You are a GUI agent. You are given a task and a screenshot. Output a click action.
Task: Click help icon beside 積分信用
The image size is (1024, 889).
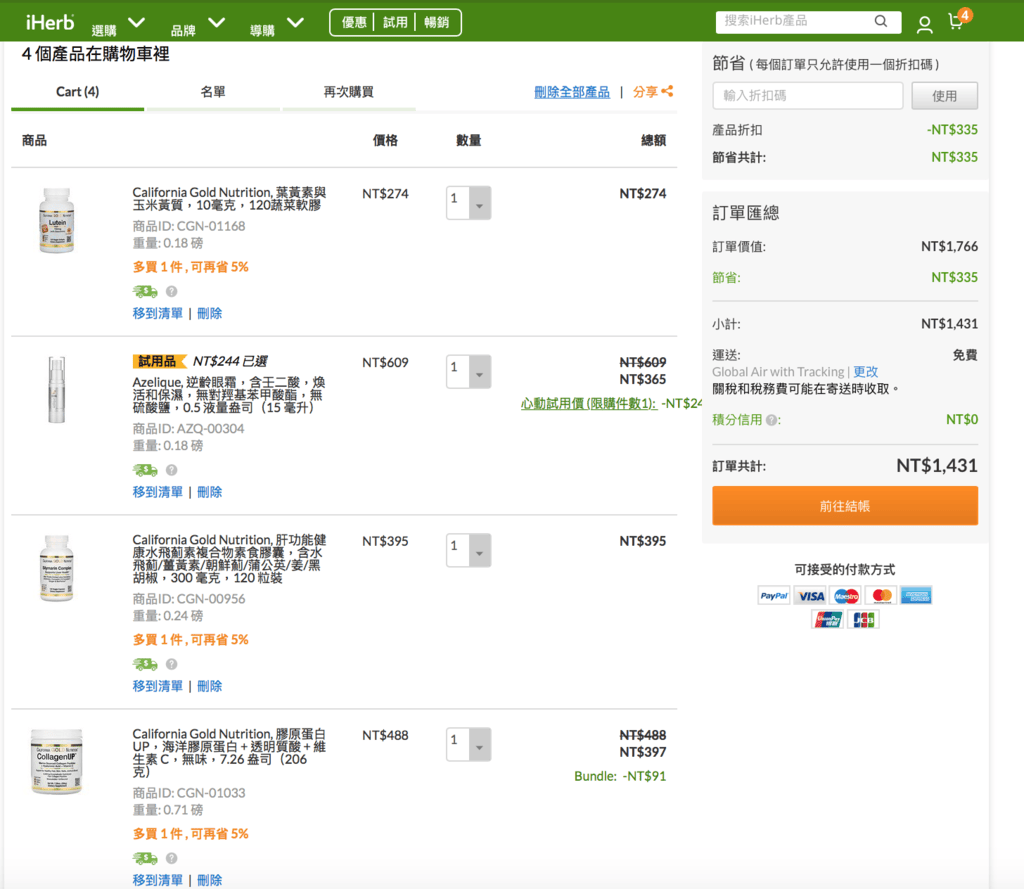(x=771, y=420)
